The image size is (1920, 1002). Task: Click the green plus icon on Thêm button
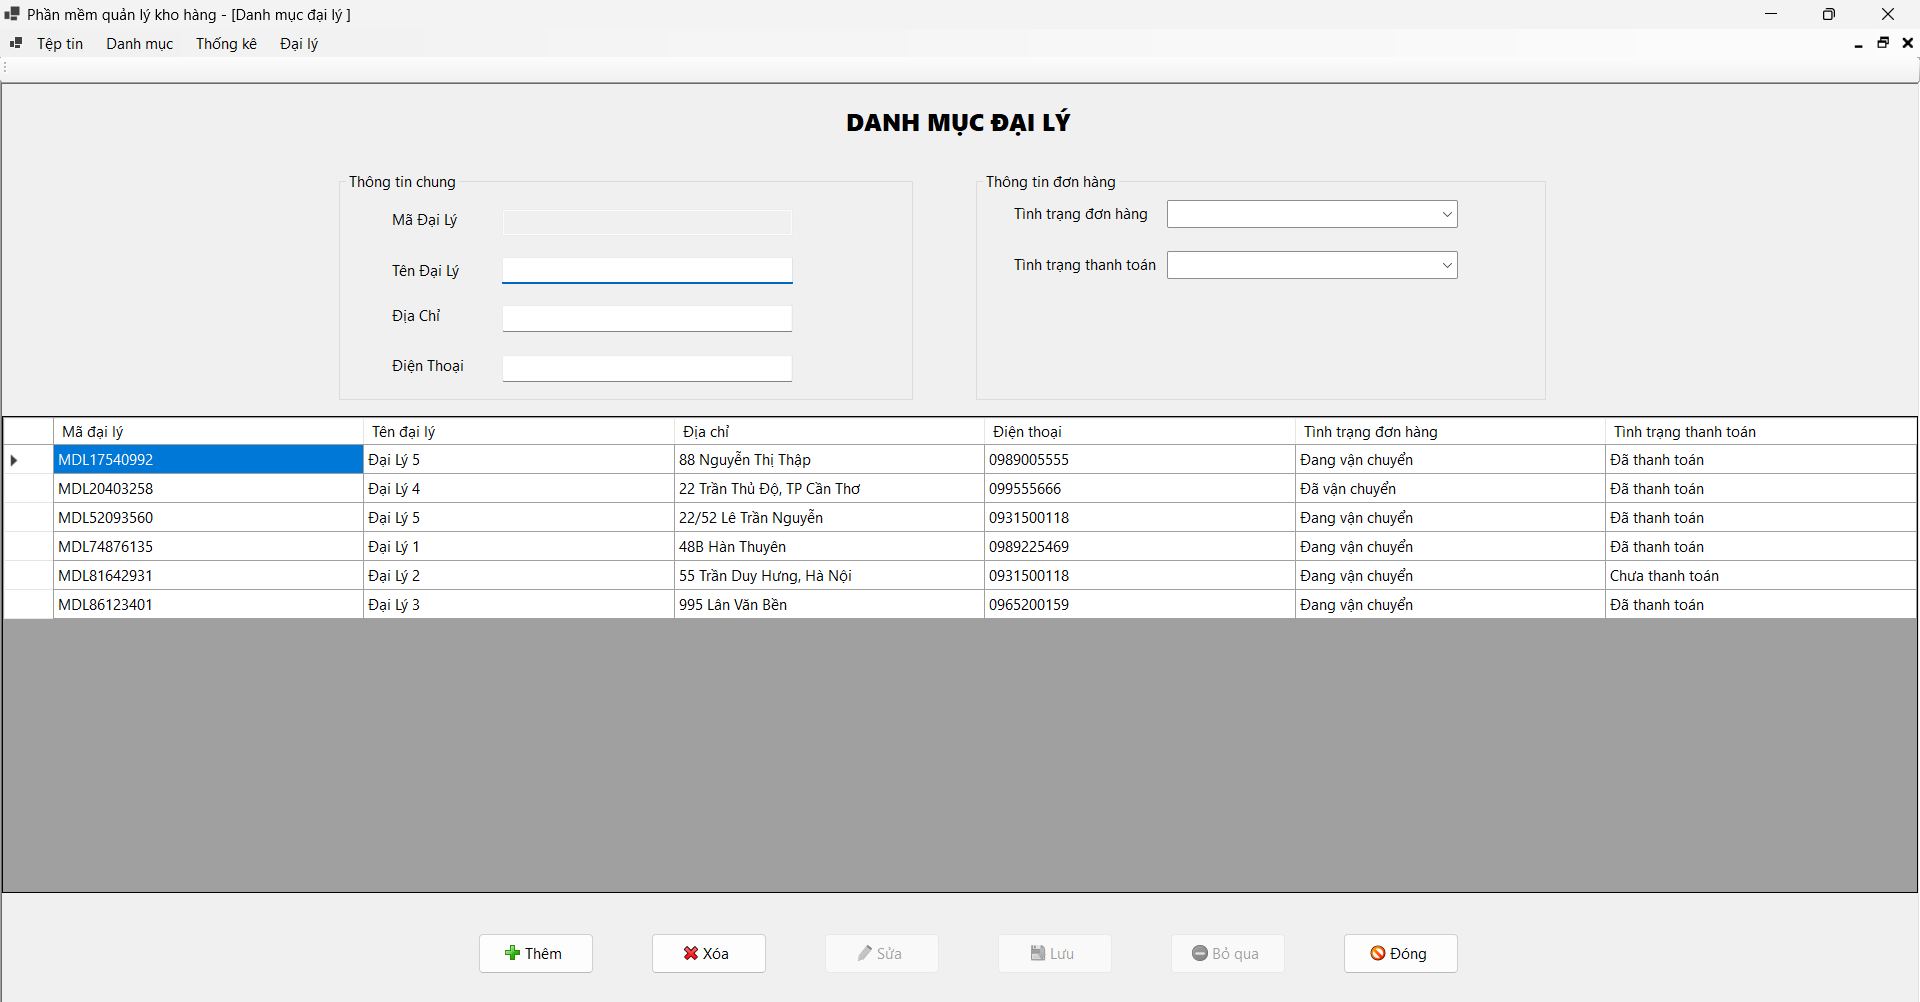511,953
